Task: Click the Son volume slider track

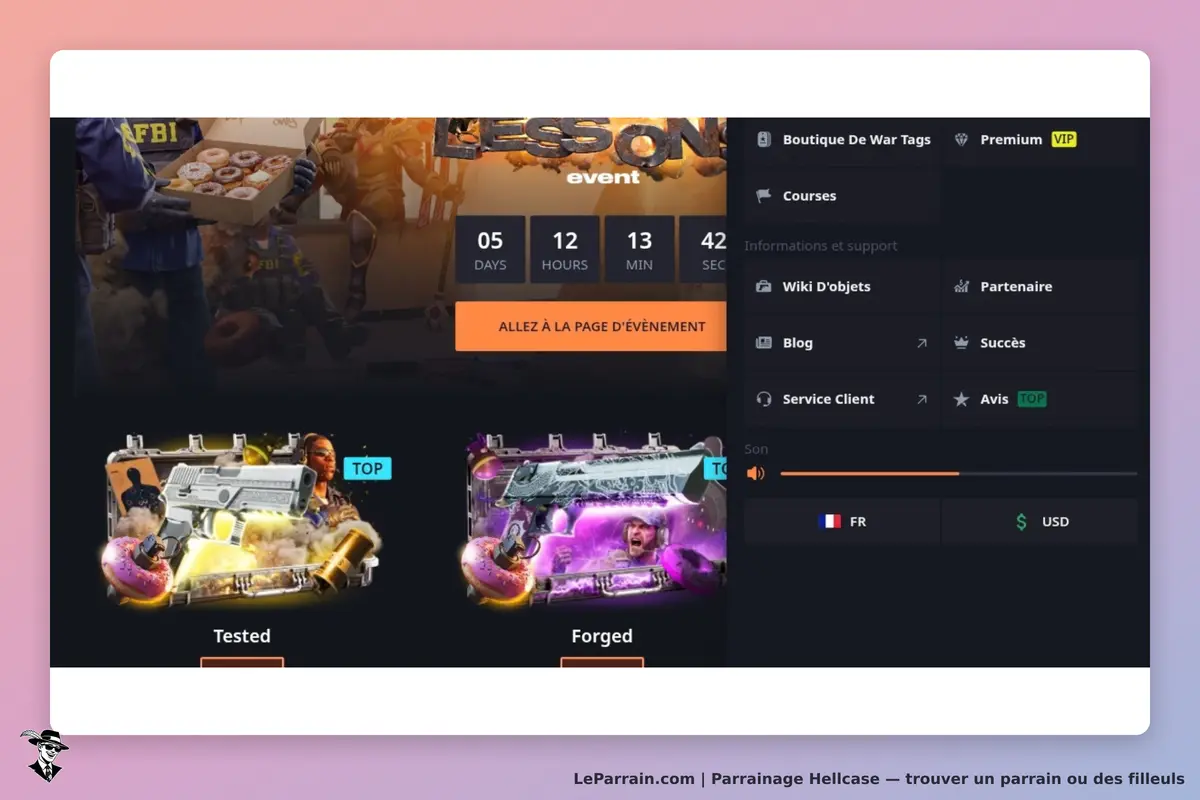Action: 958,473
